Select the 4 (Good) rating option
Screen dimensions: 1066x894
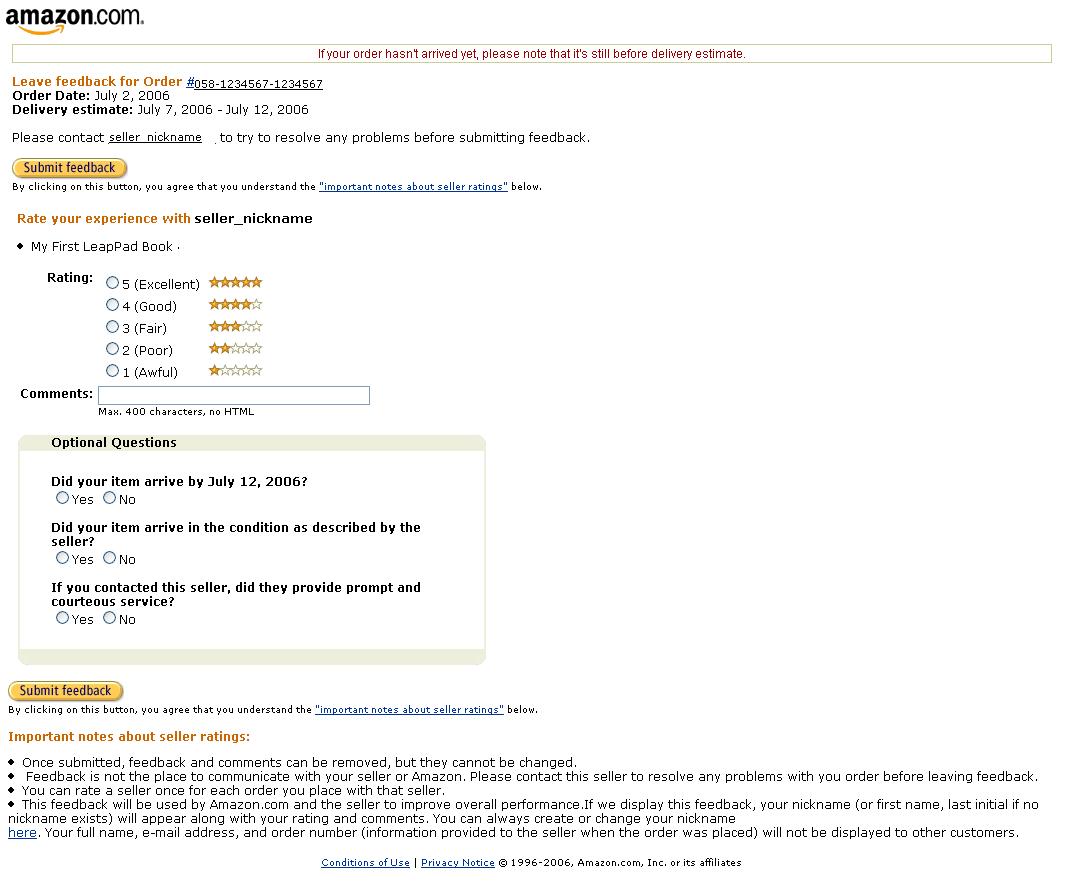(112, 305)
